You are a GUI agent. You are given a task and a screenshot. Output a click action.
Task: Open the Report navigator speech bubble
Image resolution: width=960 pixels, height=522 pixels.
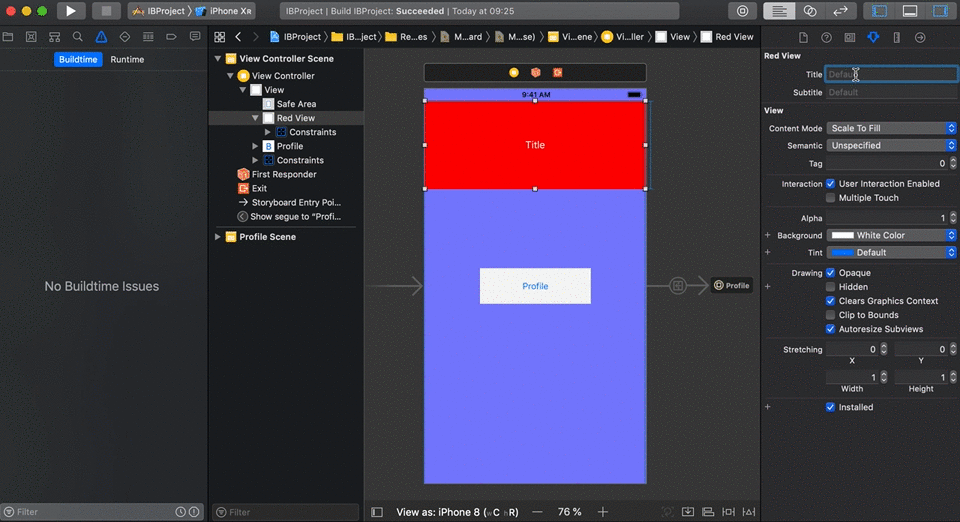coord(195,37)
